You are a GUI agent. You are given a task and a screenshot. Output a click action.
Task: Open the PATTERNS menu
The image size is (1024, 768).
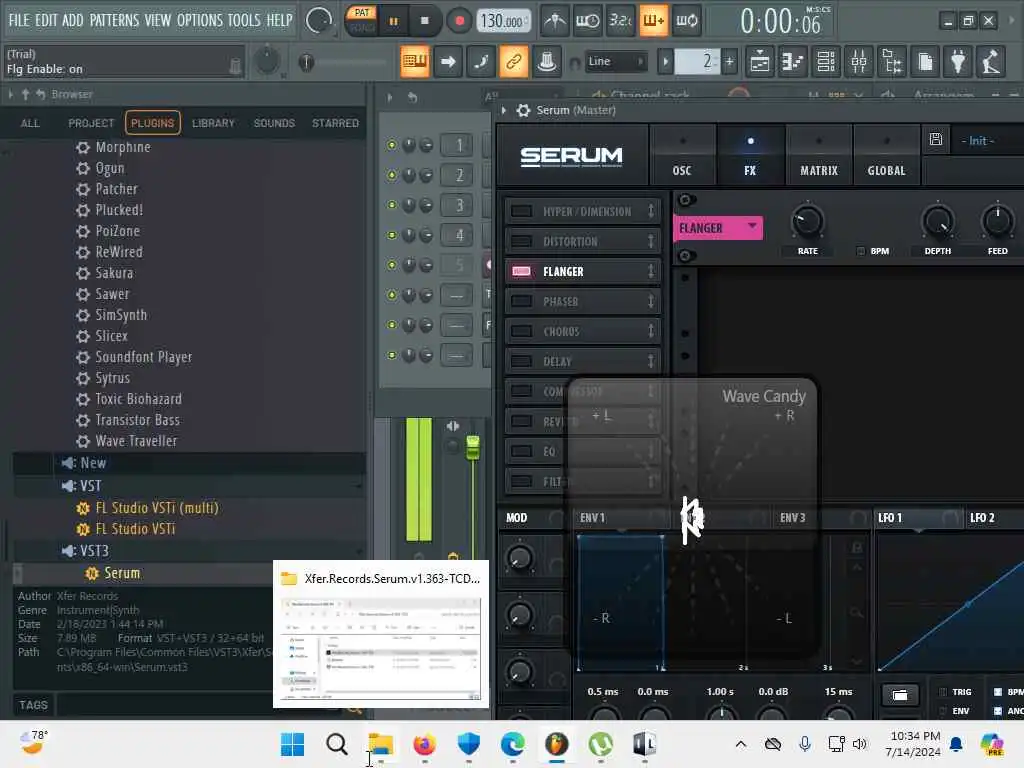tap(114, 20)
